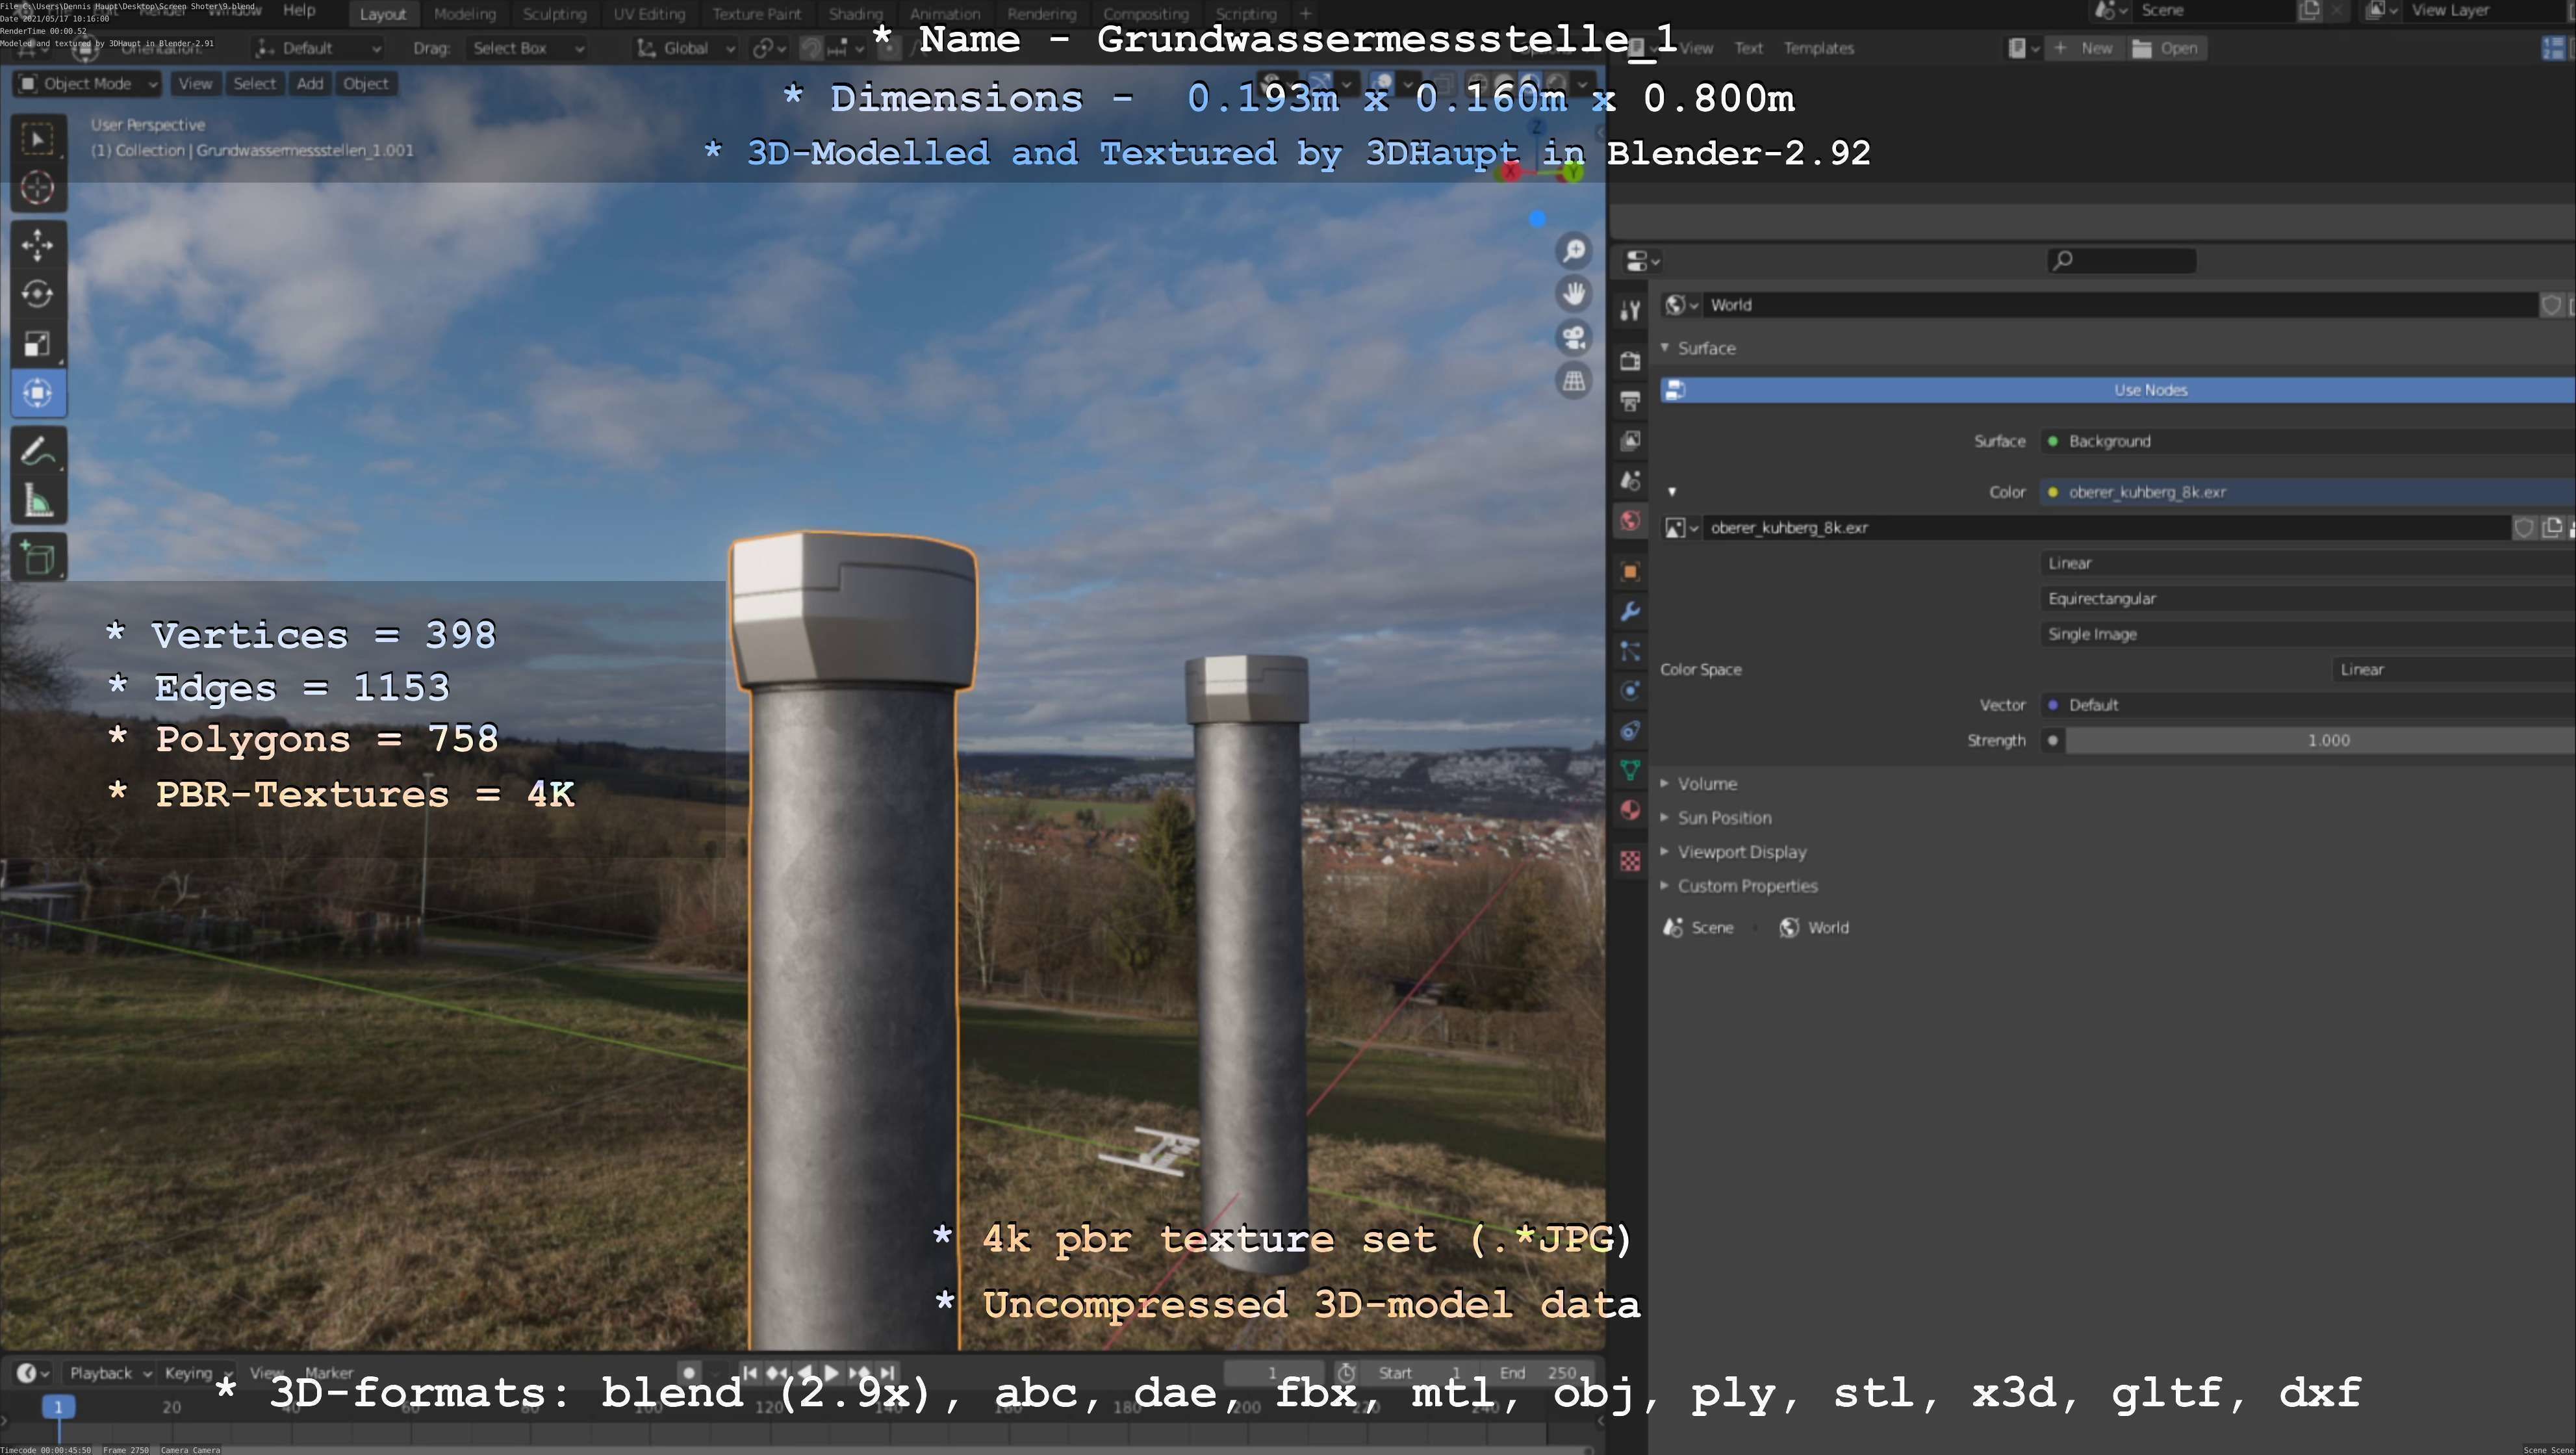Open the timeline Playback menu
The height and width of the screenshot is (1455, 2576).
pos(109,1373)
